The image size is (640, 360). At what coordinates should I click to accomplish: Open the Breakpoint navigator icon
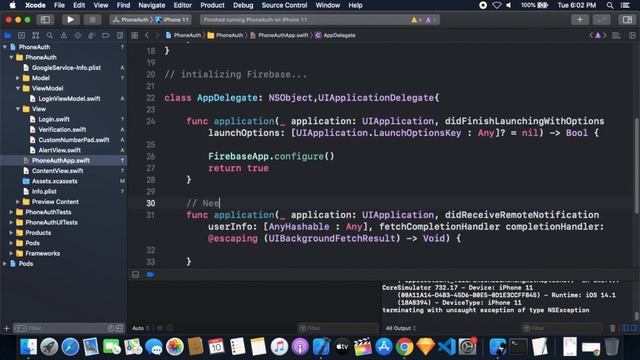click(106, 36)
